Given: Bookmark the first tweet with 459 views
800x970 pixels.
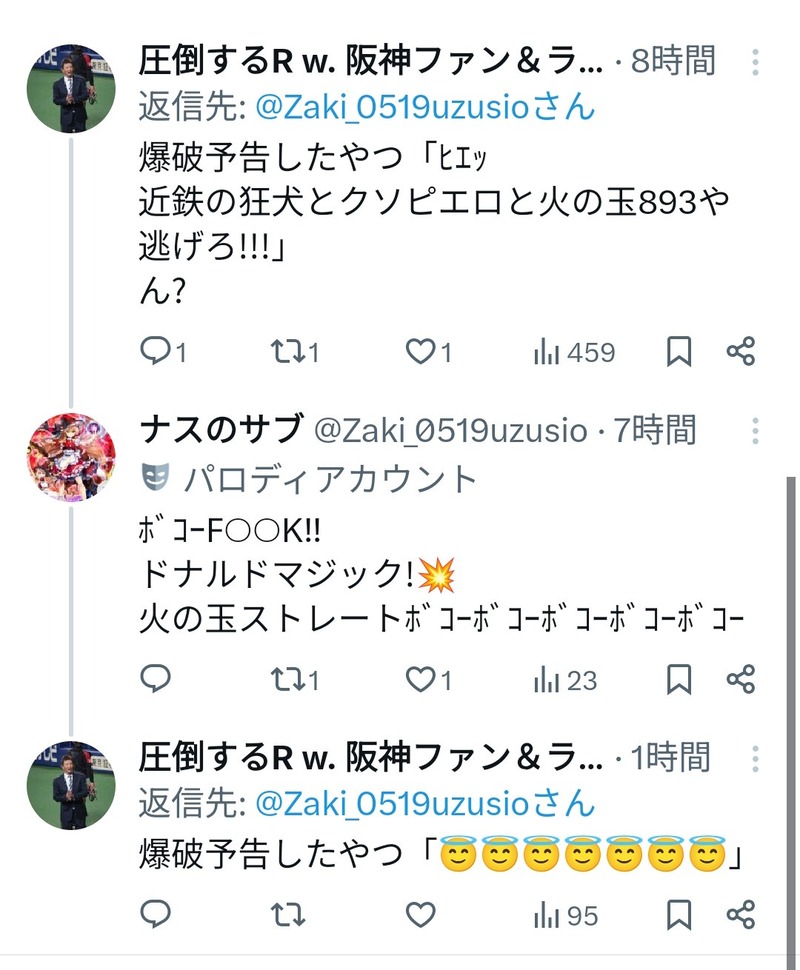Looking at the screenshot, I should [679, 351].
